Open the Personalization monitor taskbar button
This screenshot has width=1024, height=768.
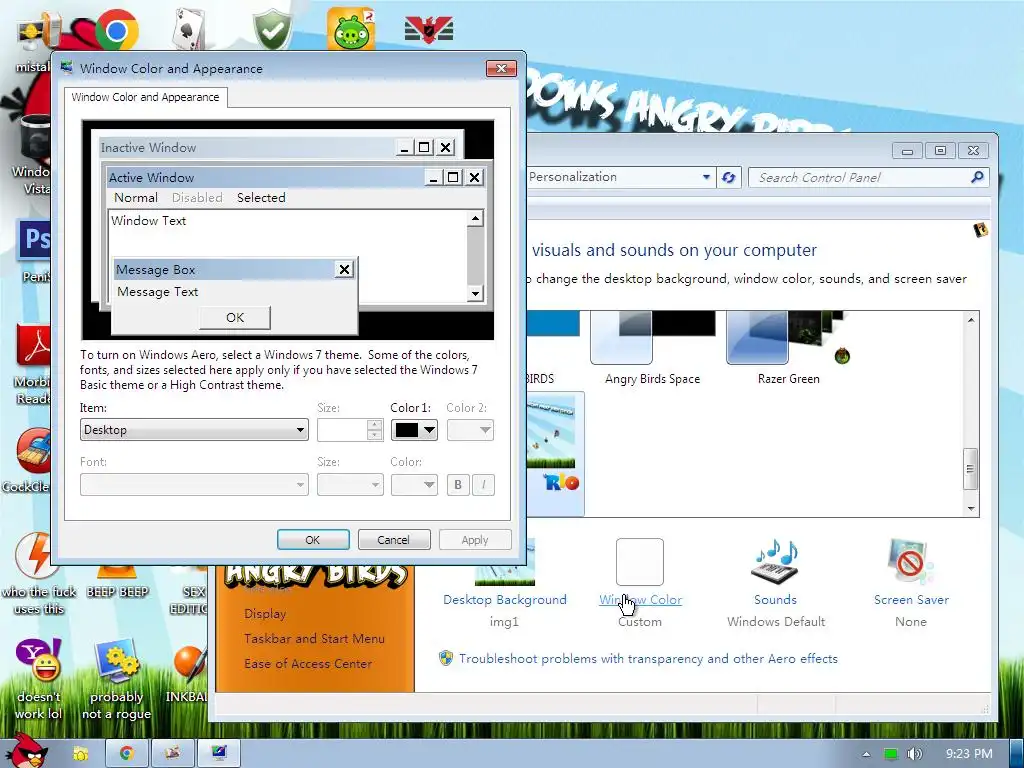point(219,753)
